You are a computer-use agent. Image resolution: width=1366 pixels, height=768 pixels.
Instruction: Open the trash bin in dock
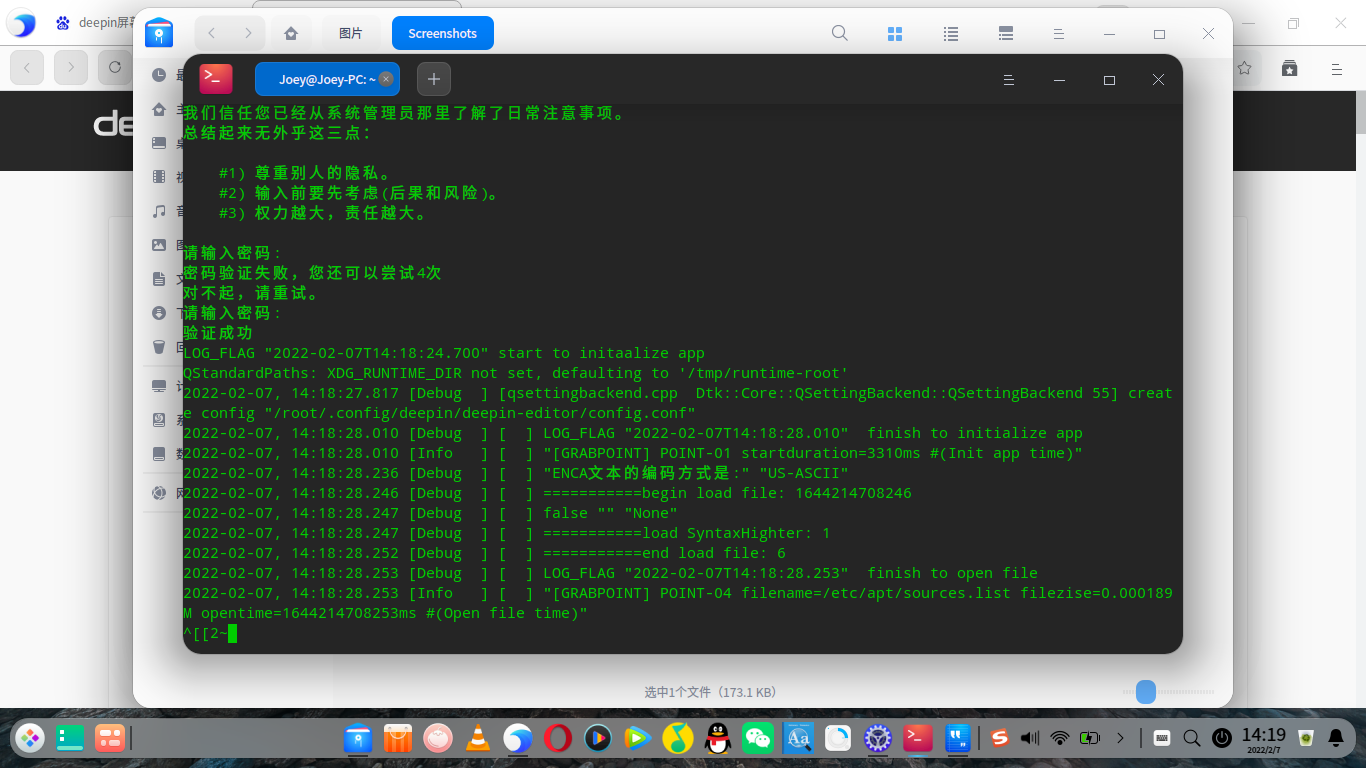point(1305,738)
